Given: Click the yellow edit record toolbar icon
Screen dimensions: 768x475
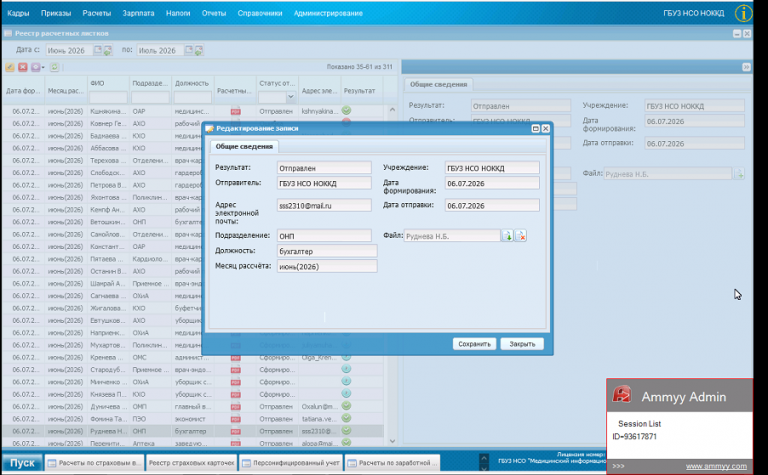Looking at the screenshot, I should point(10,67).
